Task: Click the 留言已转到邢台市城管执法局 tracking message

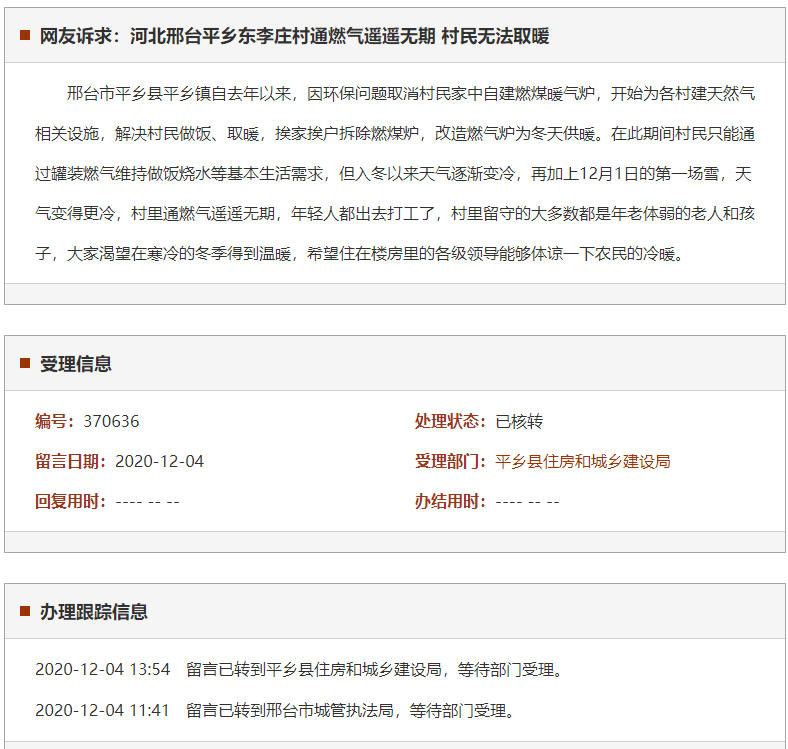Action: coord(352,711)
